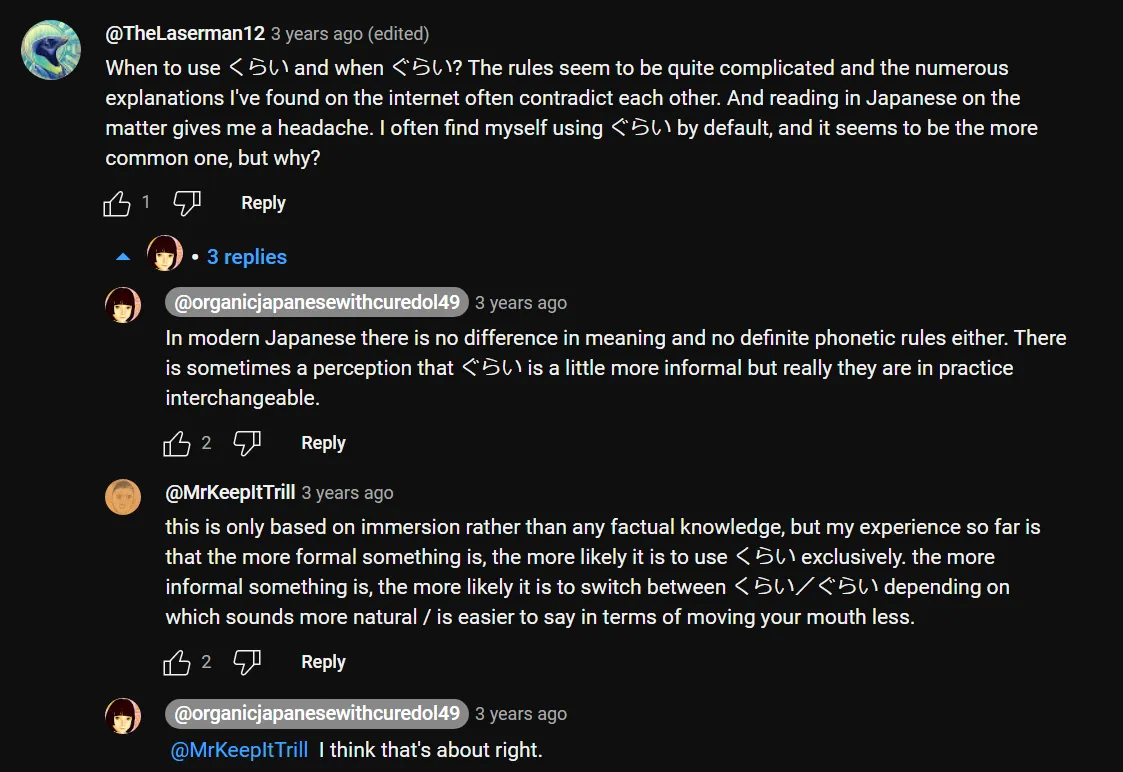Open first @organicjapanesewithcuredol49 author badge
This screenshot has height=772, width=1123.
click(316, 302)
